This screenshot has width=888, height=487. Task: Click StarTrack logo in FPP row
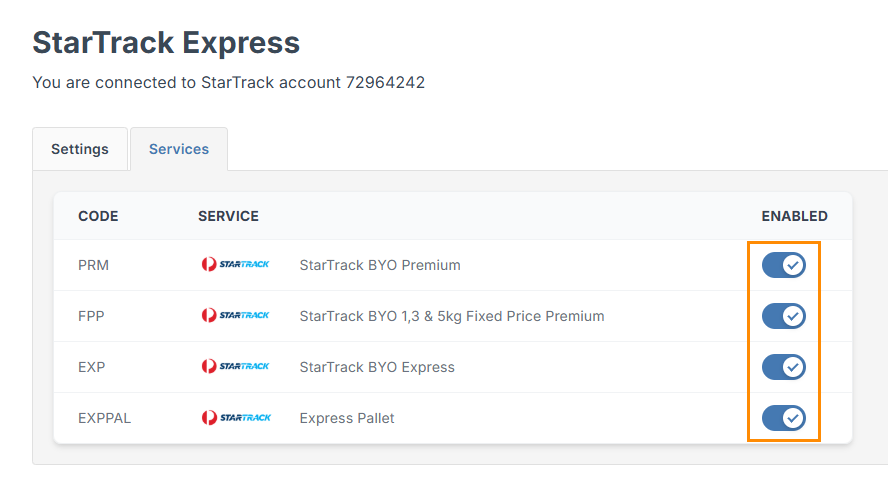(x=235, y=316)
